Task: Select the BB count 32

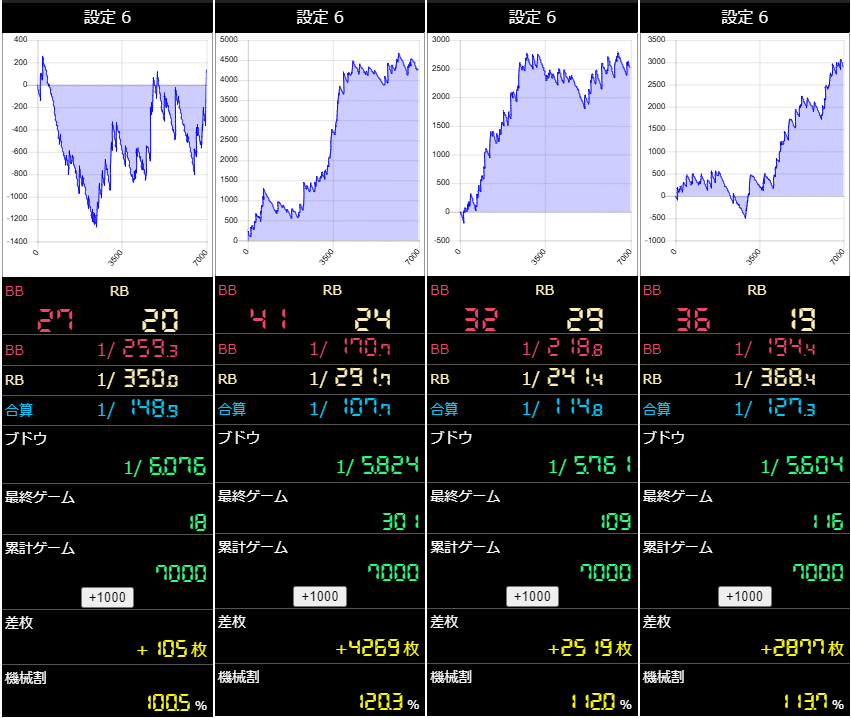Action: coord(481,319)
